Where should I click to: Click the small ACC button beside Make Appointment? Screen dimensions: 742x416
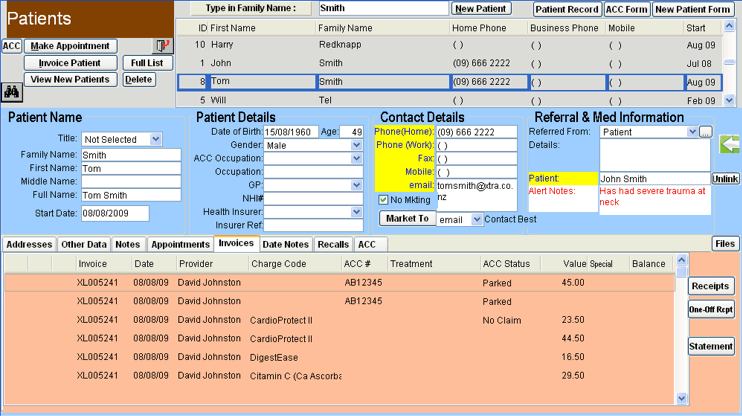[11, 47]
